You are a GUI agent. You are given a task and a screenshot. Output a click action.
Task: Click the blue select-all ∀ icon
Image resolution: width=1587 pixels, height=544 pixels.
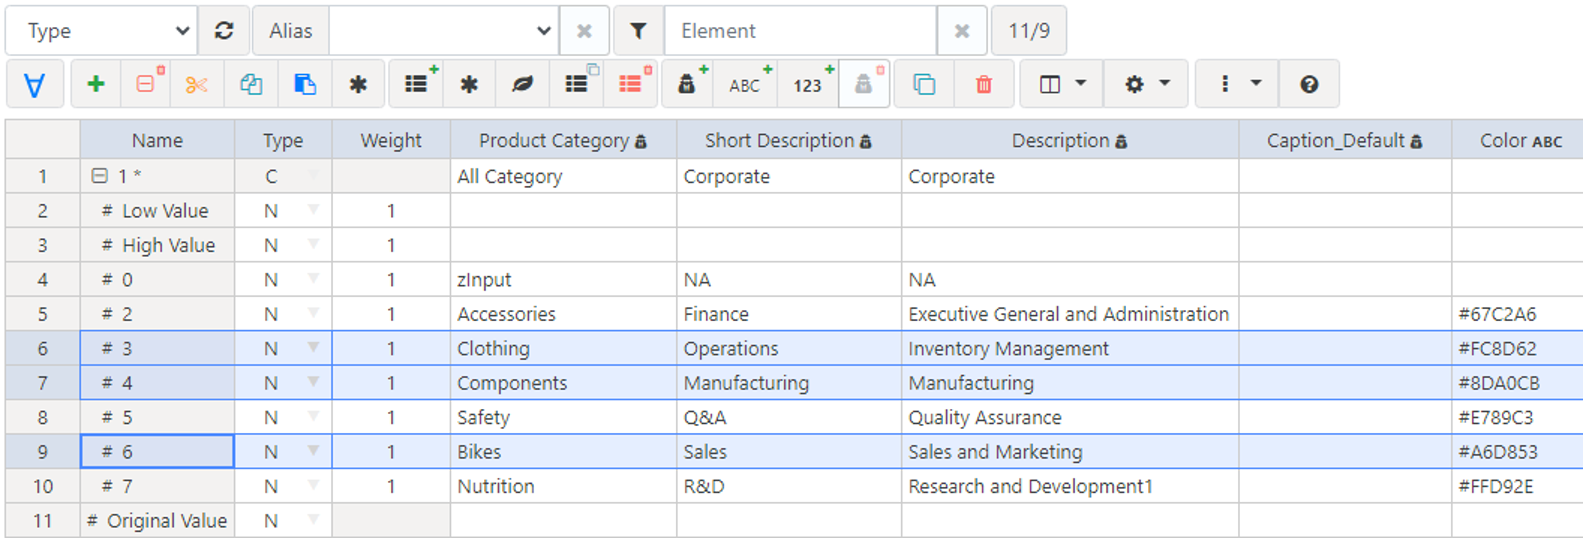tap(35, 85)
